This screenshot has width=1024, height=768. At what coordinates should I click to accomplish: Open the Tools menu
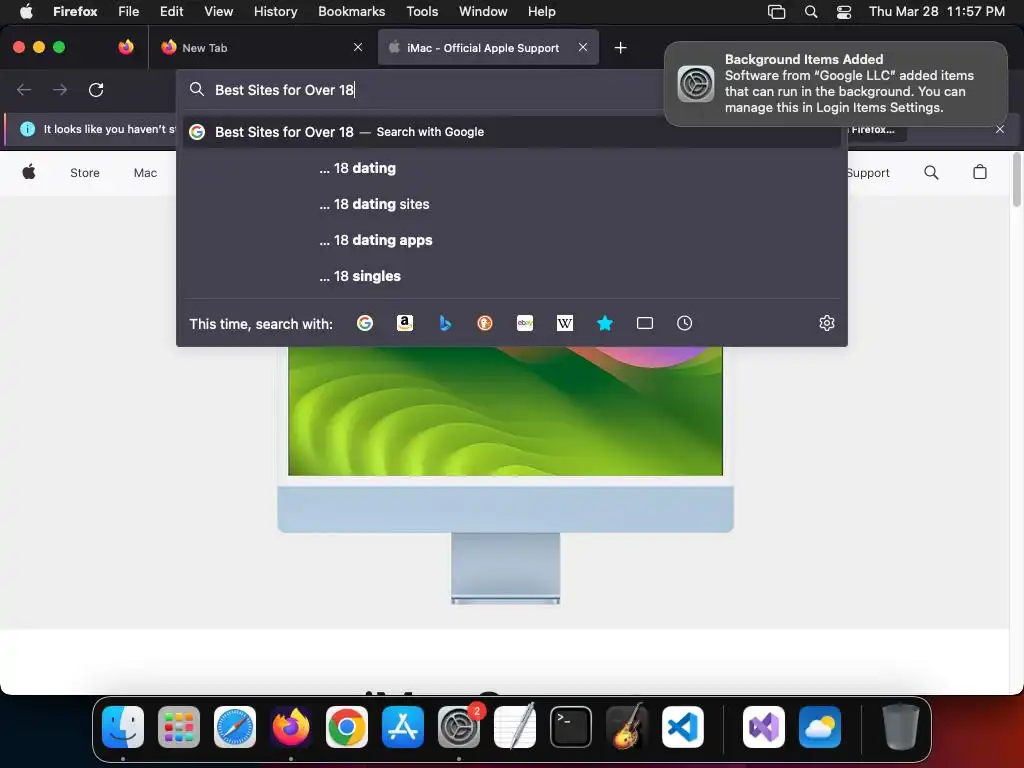point(422,12)
